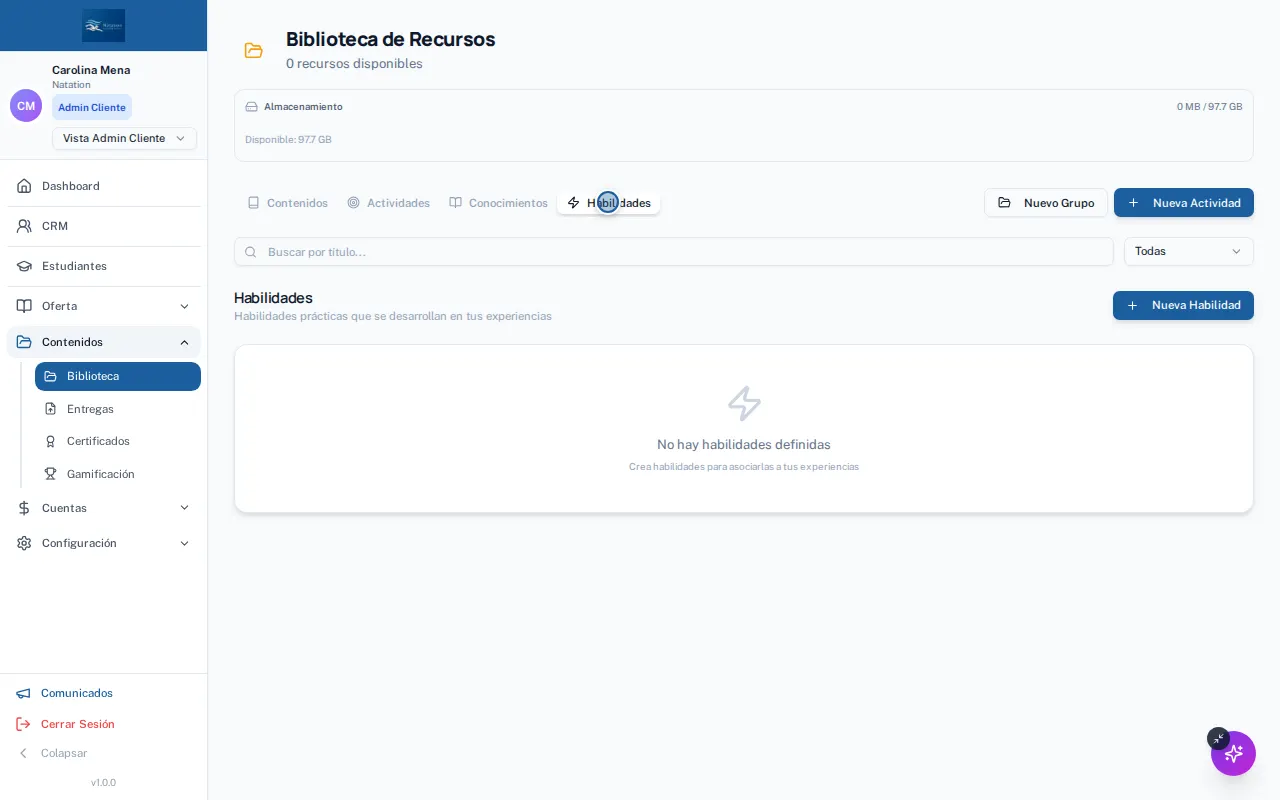Click the "No hay habilidades definidas" message
This screenshot has width=1280, height=800.
744,444
